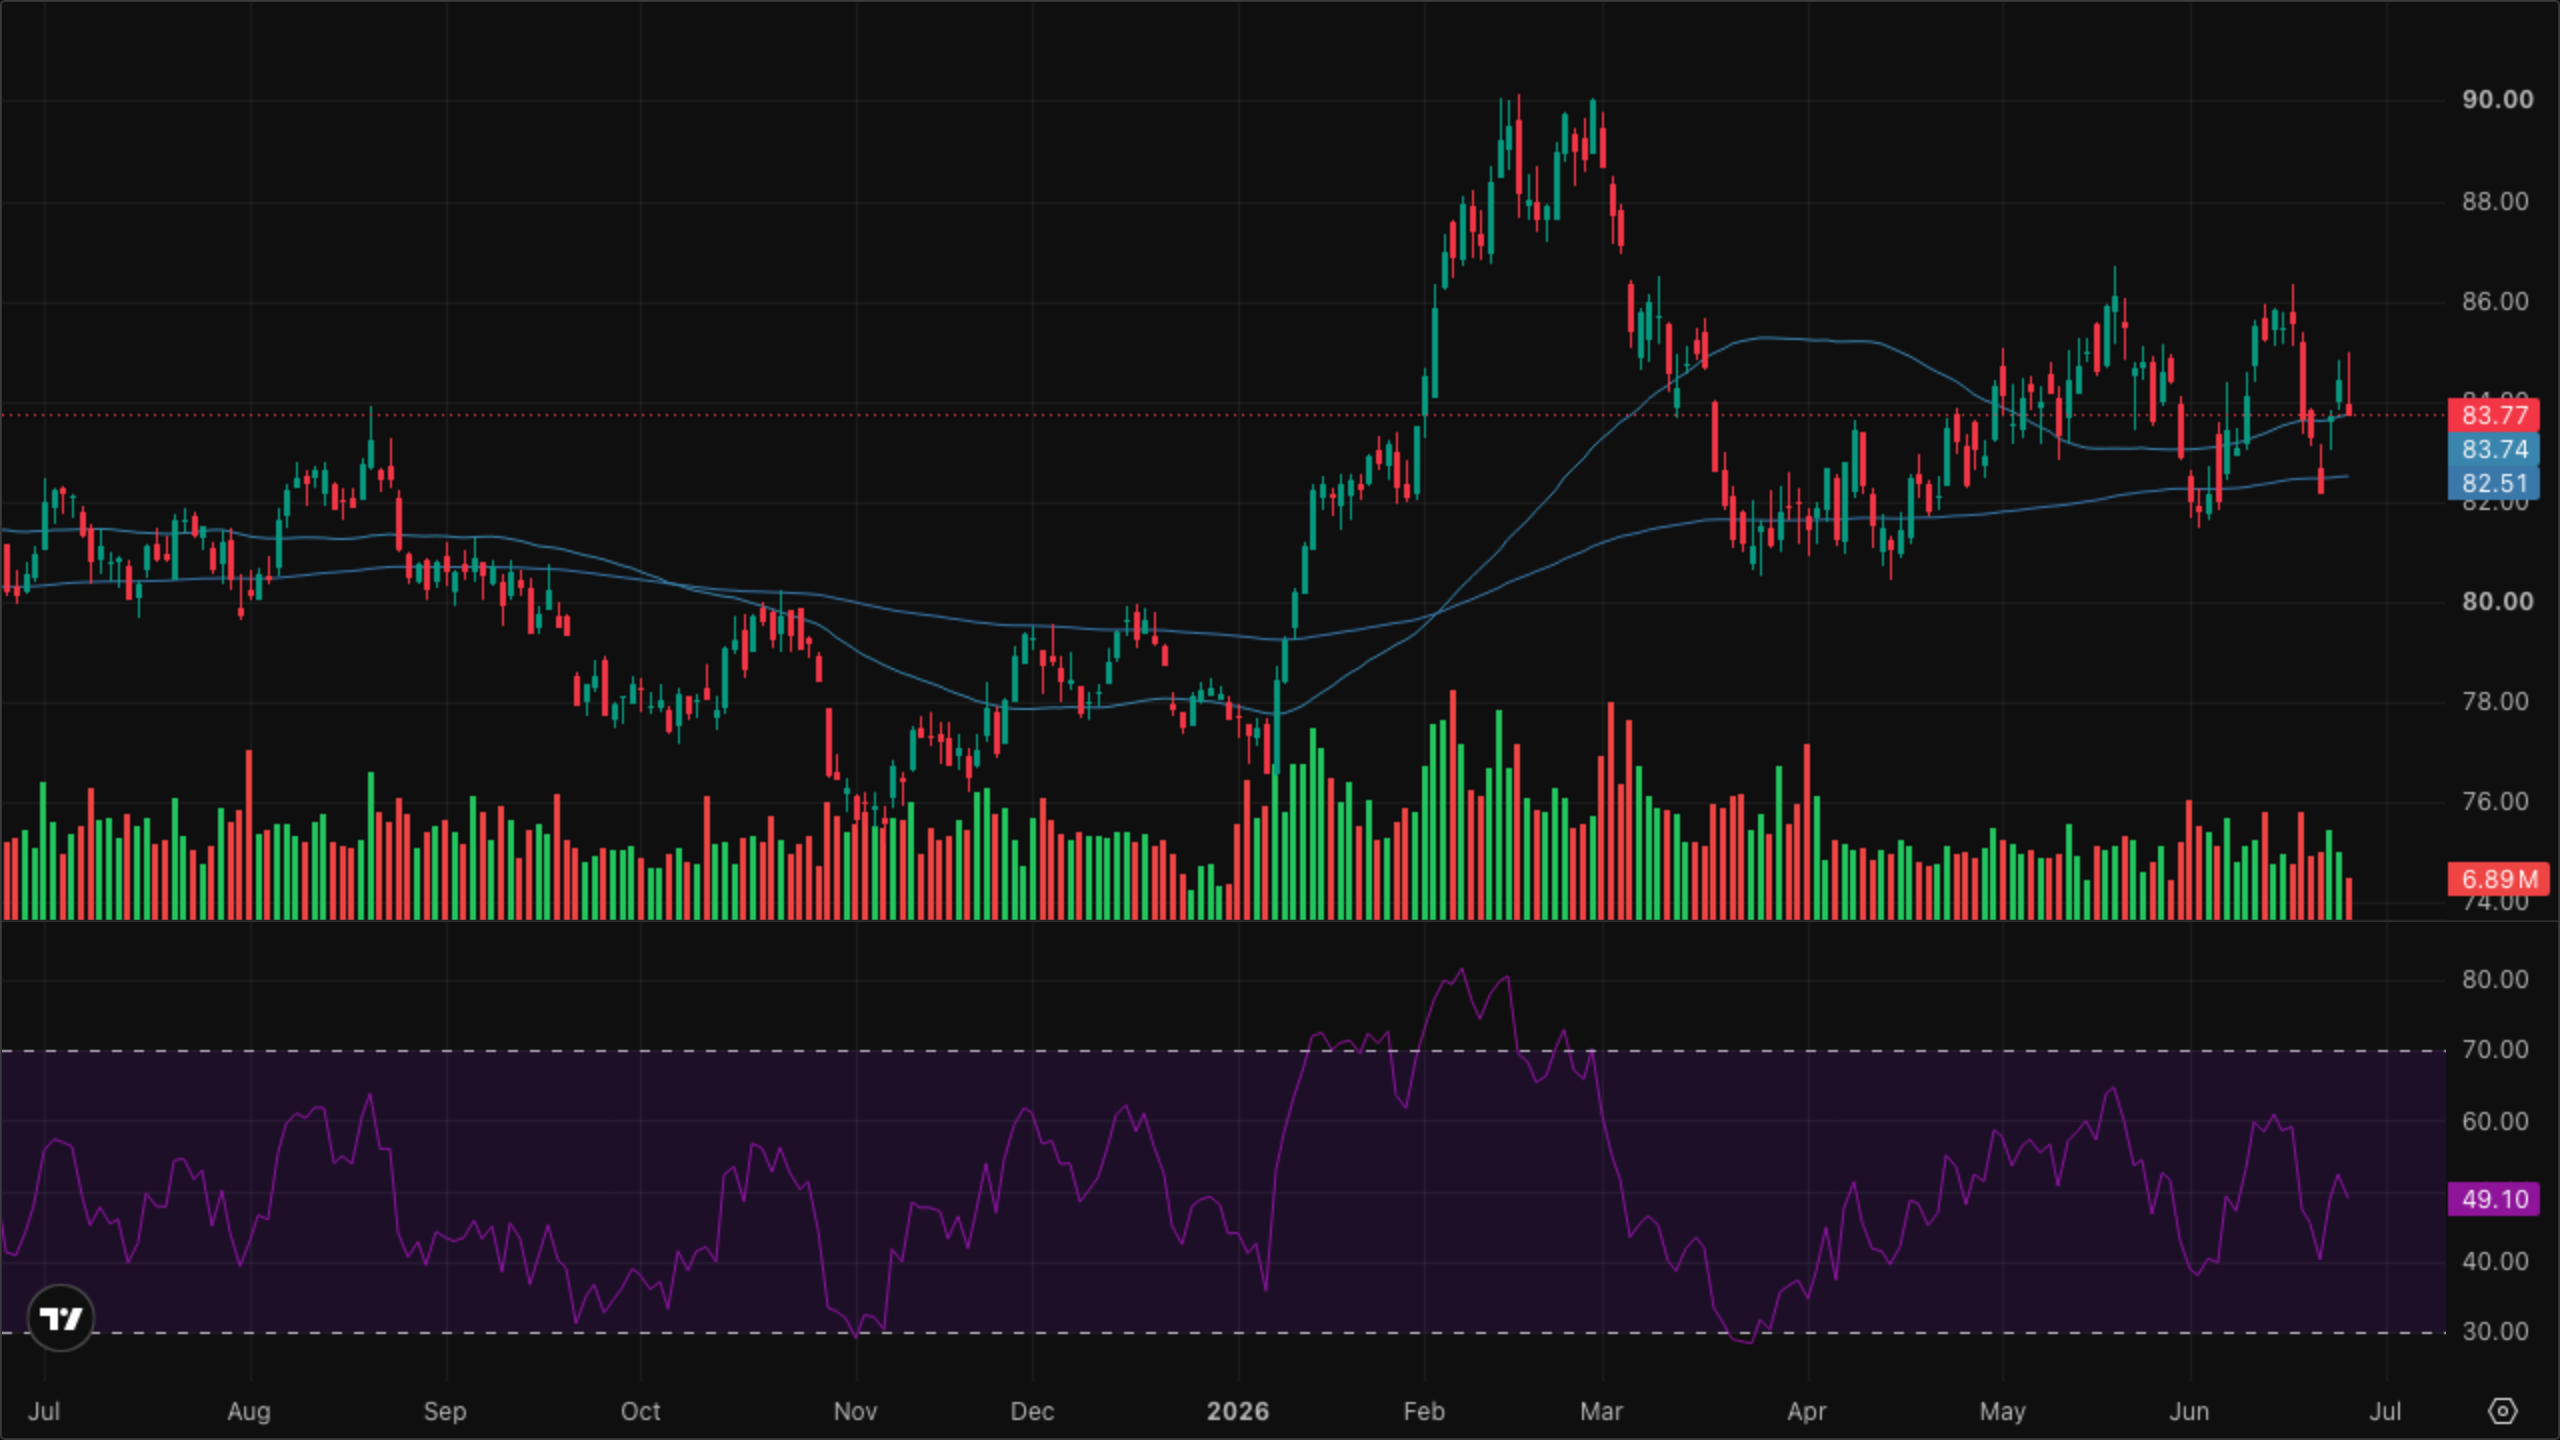The height and width of the screenshot is (1440, 2560).
Task: Click 30.00 on the RSI scale
Action: click(x=2495, y=1331)
